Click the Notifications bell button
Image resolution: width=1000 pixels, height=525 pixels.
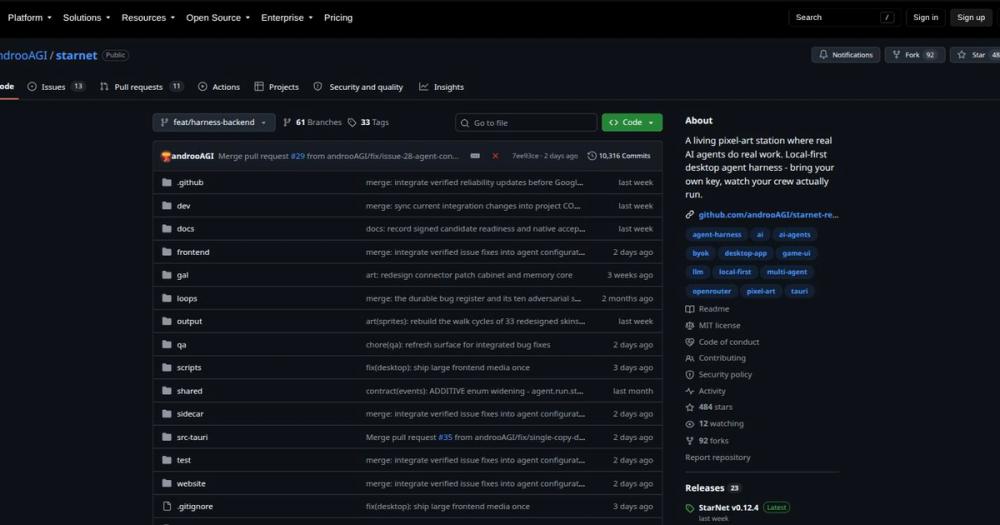coord(846,55)
